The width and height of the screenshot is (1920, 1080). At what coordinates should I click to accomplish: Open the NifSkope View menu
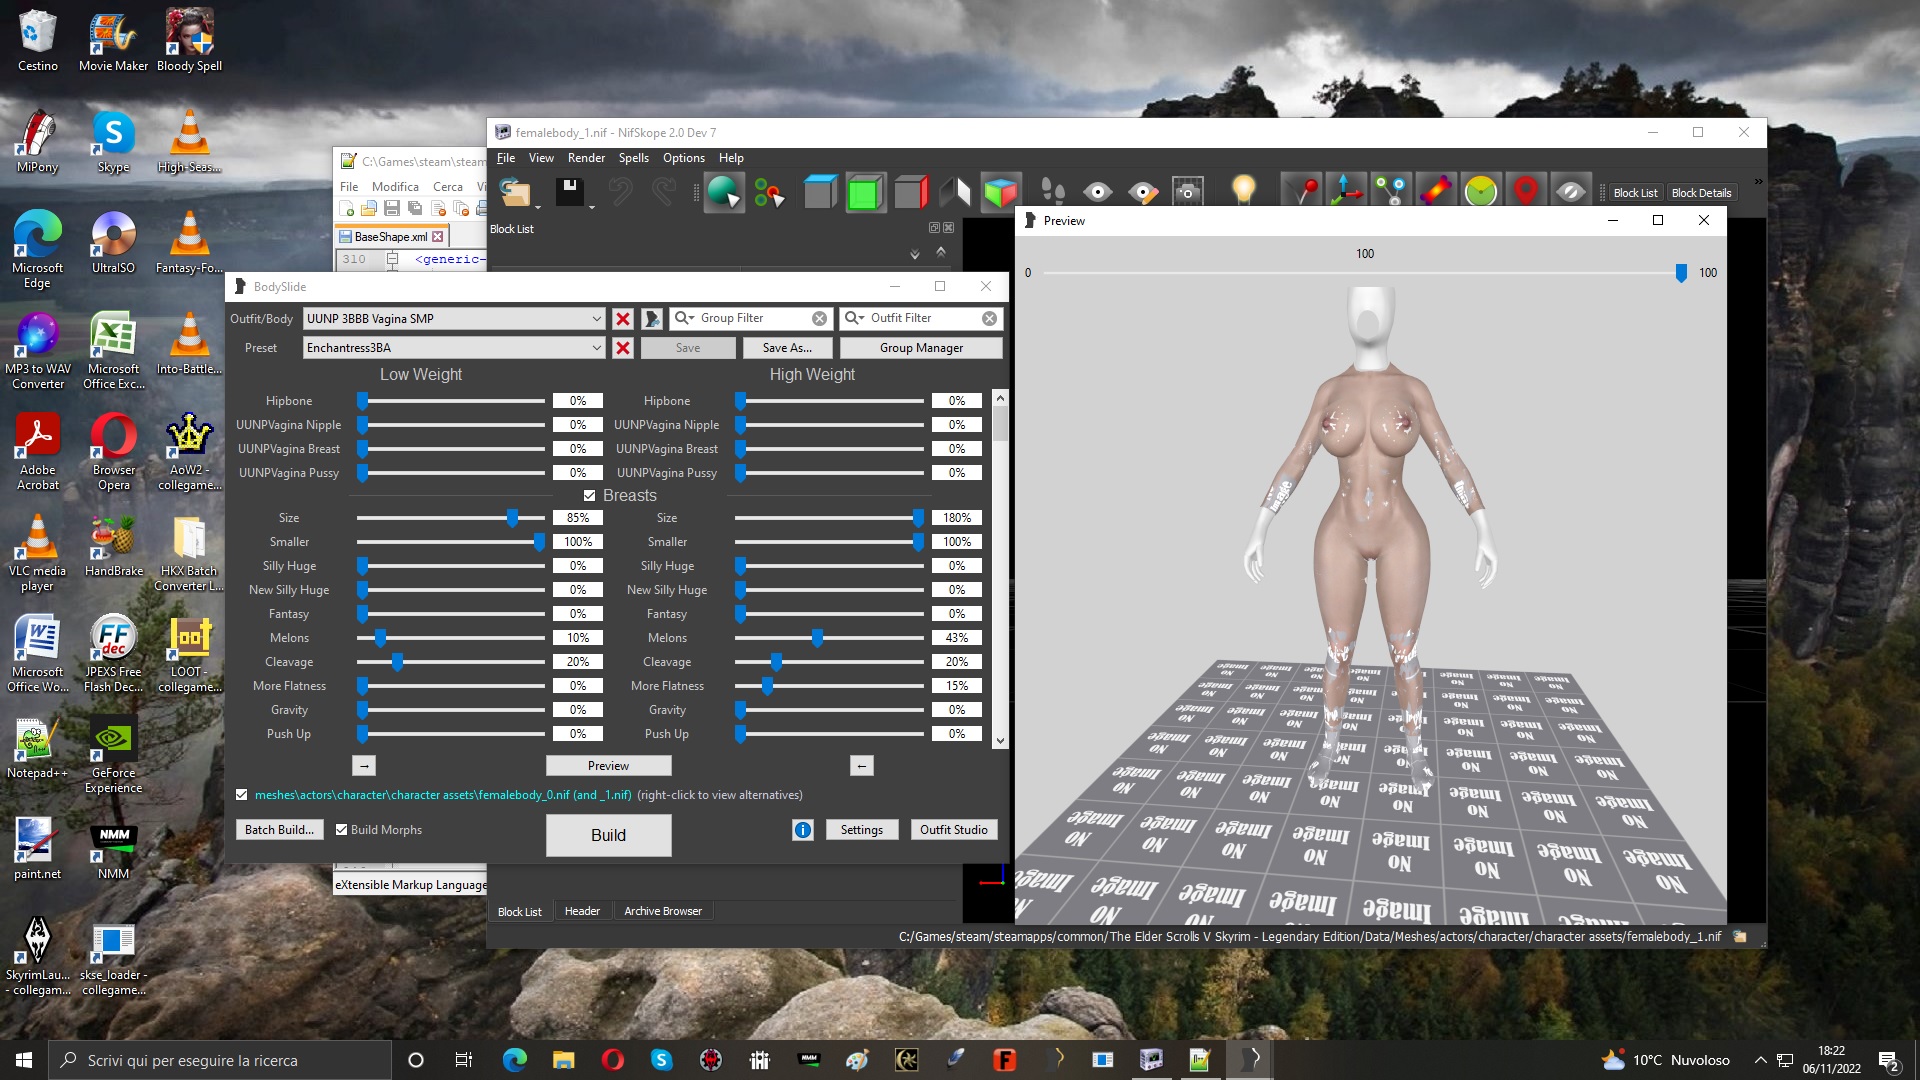pyautogui.click(x=541, y=158)
